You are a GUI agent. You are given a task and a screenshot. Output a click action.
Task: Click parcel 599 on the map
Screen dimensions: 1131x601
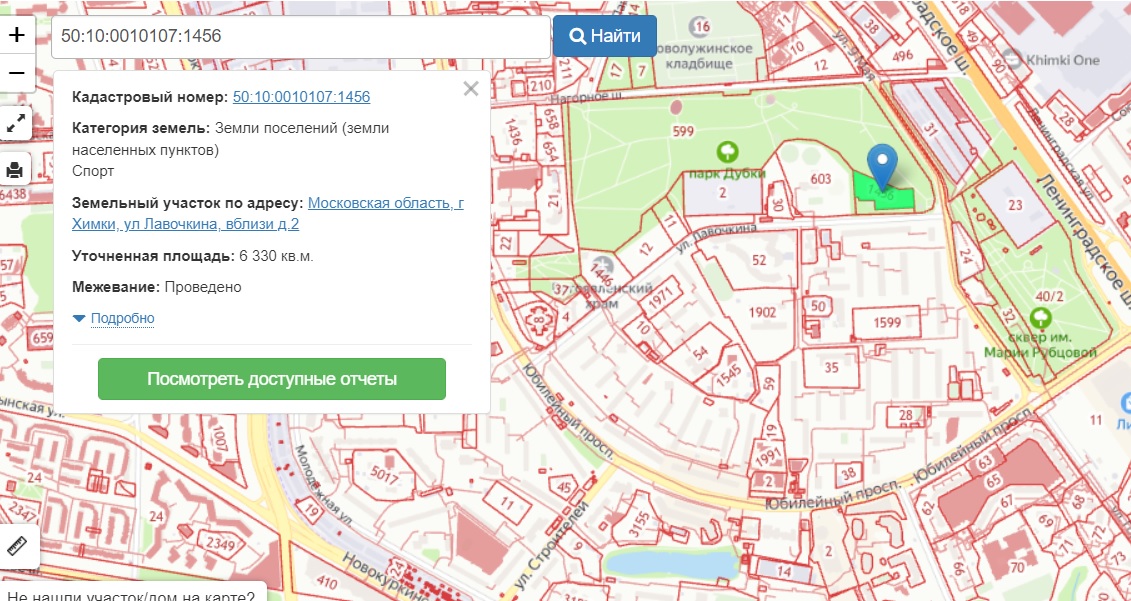(684, 132)
